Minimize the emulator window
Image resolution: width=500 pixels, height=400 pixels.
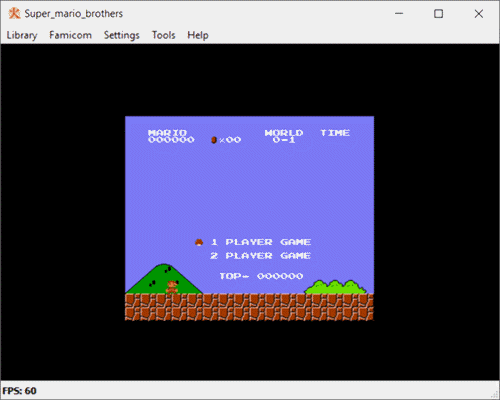[399, 14]
